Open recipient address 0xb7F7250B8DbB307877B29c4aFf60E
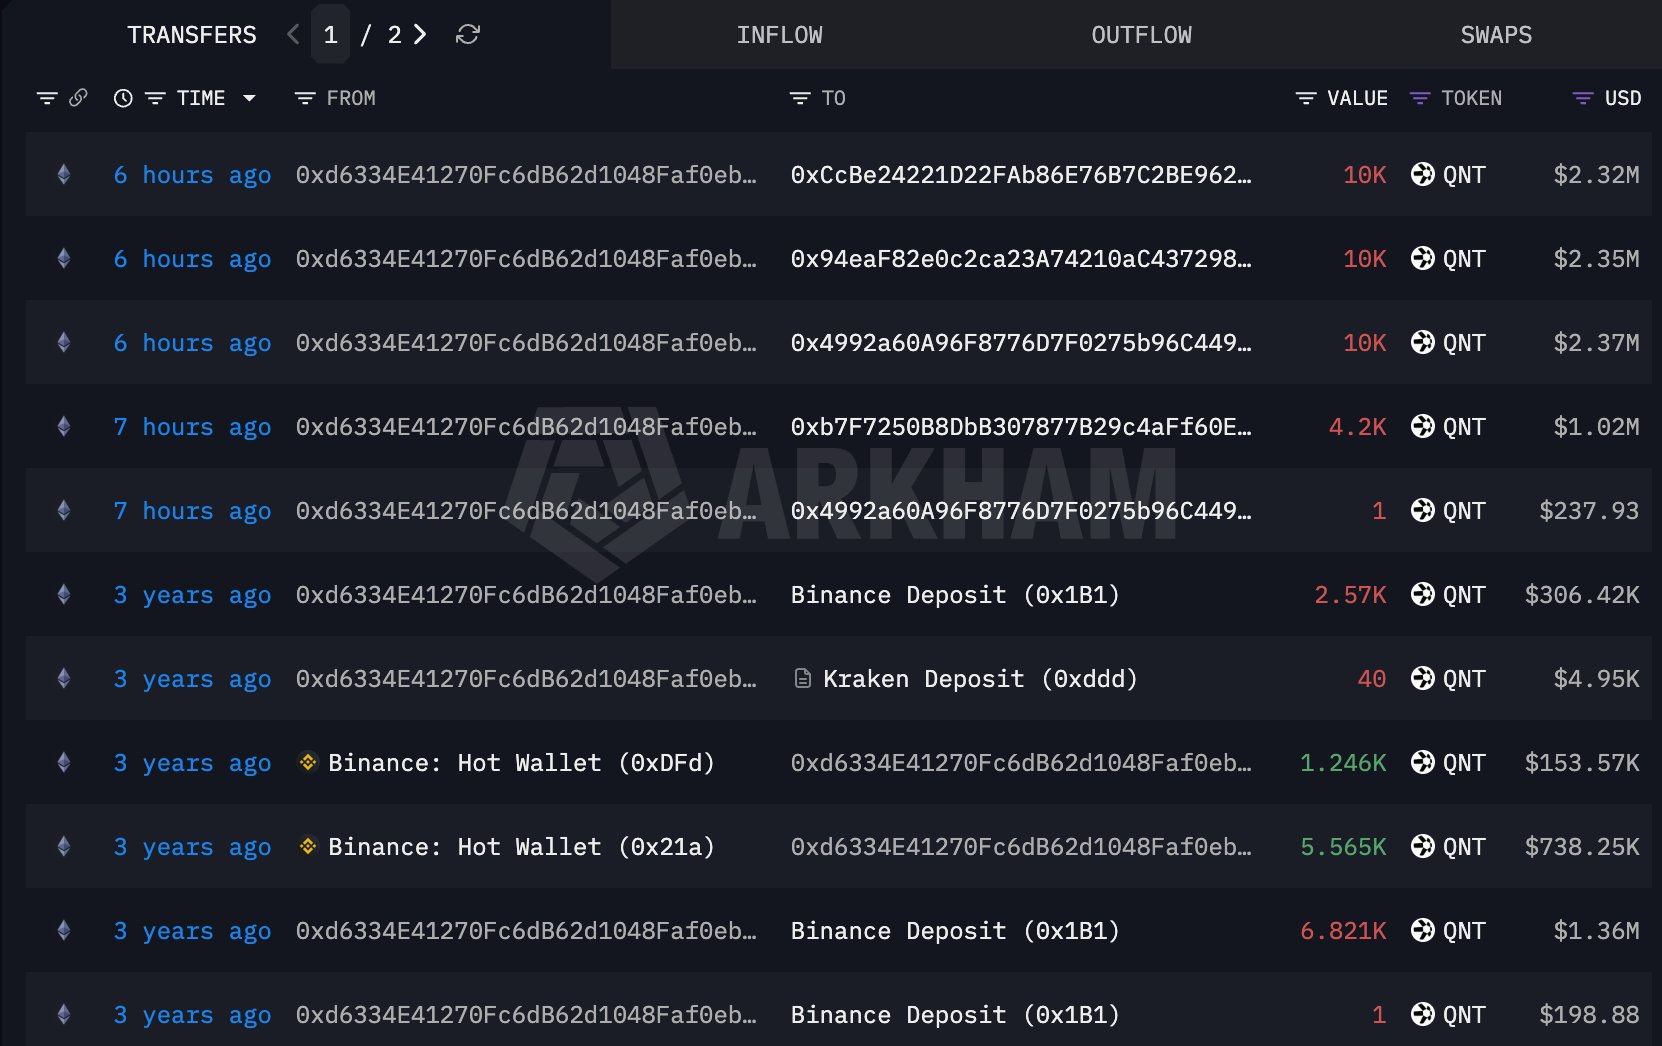 pyautogui.click(x=1021, y=427)
